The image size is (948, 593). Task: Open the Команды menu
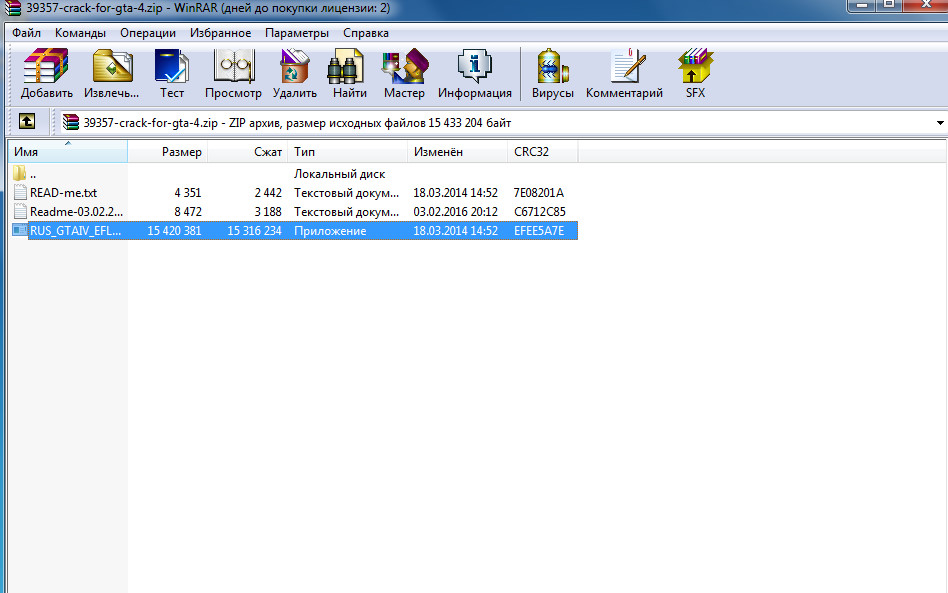pos(80,33)
